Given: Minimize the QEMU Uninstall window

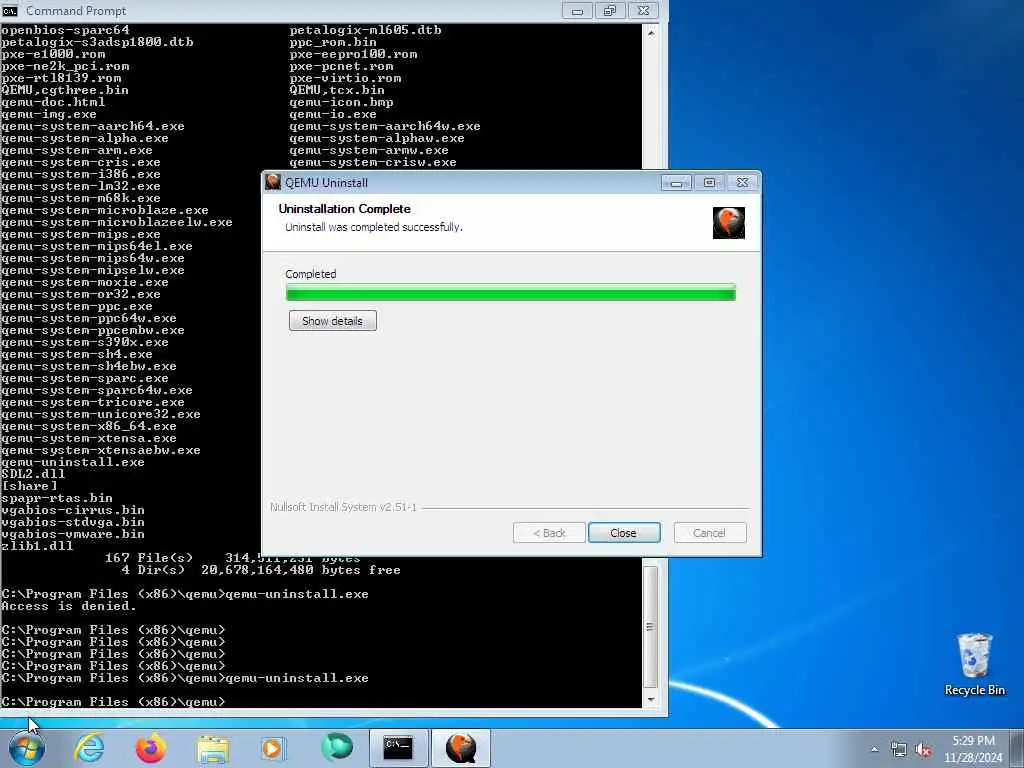Looking at the screenshot, I should click(x=676, y=183).
